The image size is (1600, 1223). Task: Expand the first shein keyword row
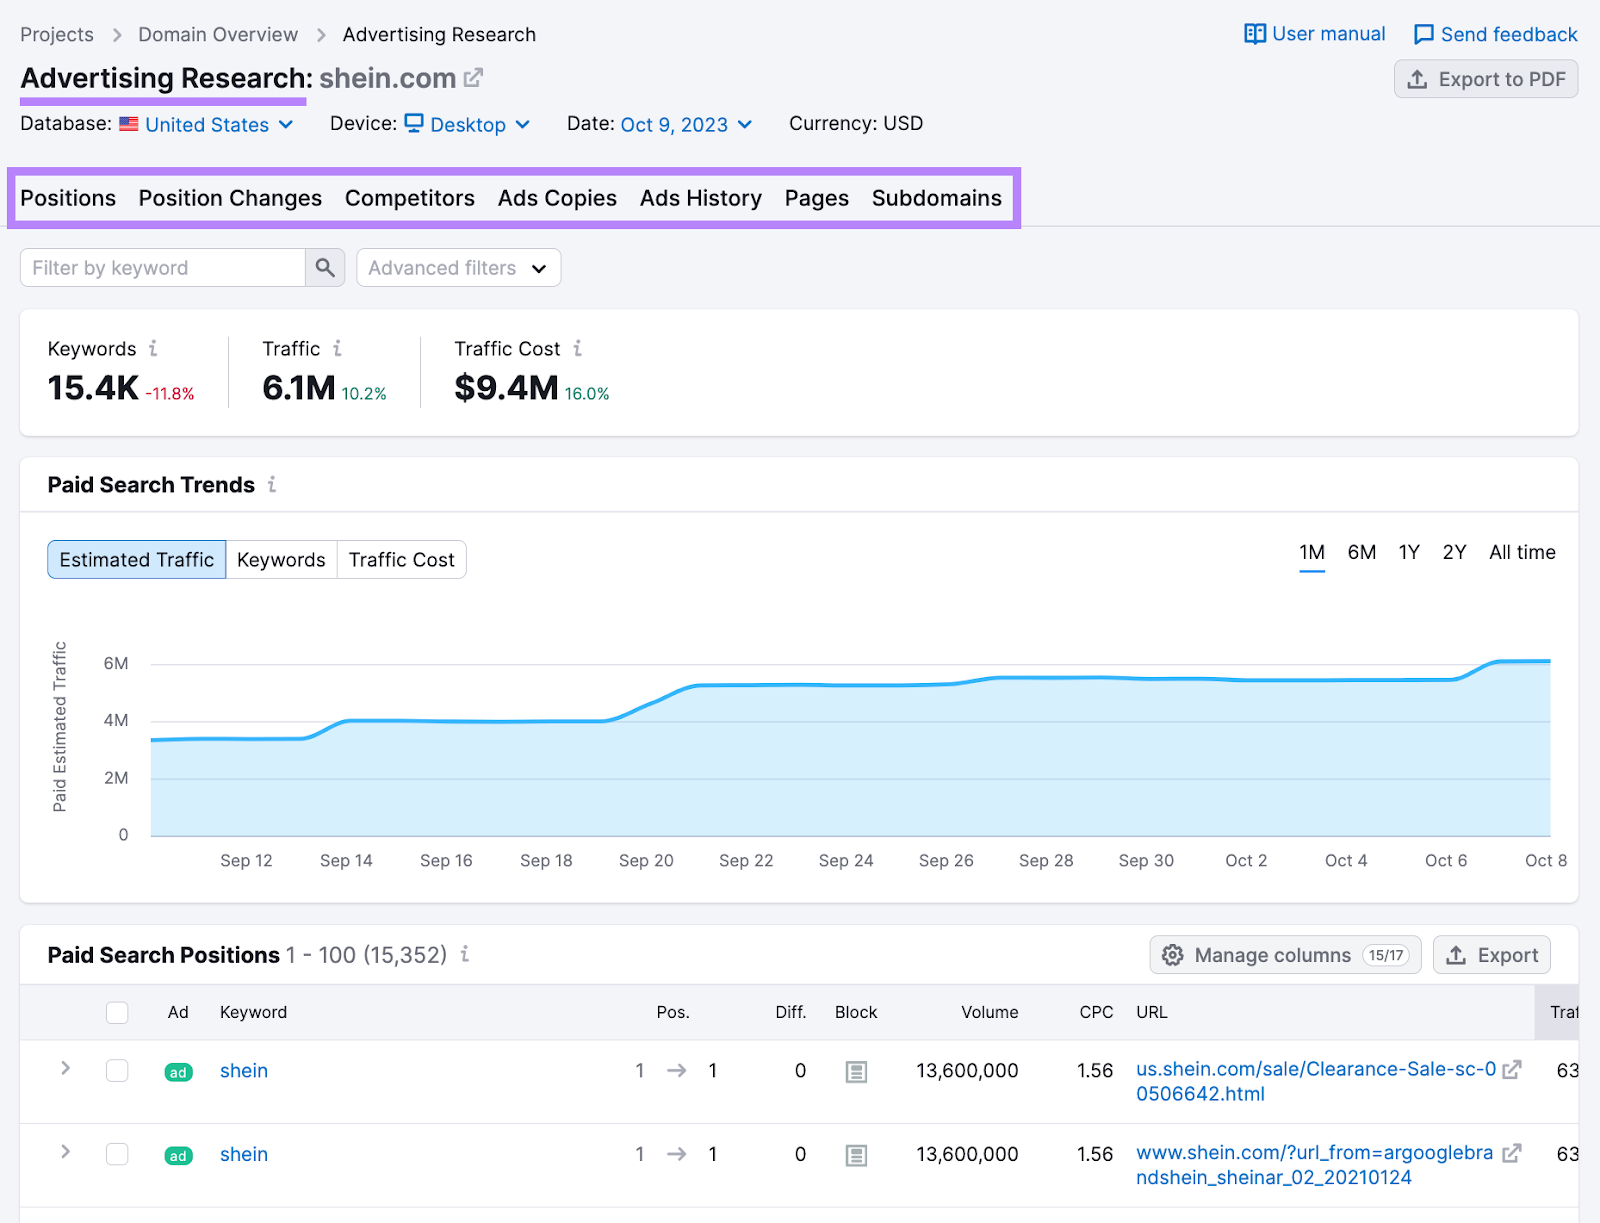point(65,1069)
